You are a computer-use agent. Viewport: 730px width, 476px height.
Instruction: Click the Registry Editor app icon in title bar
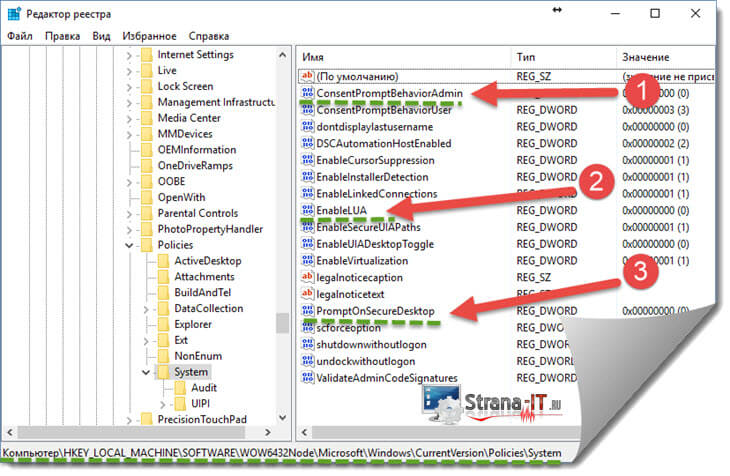(12, 14)
